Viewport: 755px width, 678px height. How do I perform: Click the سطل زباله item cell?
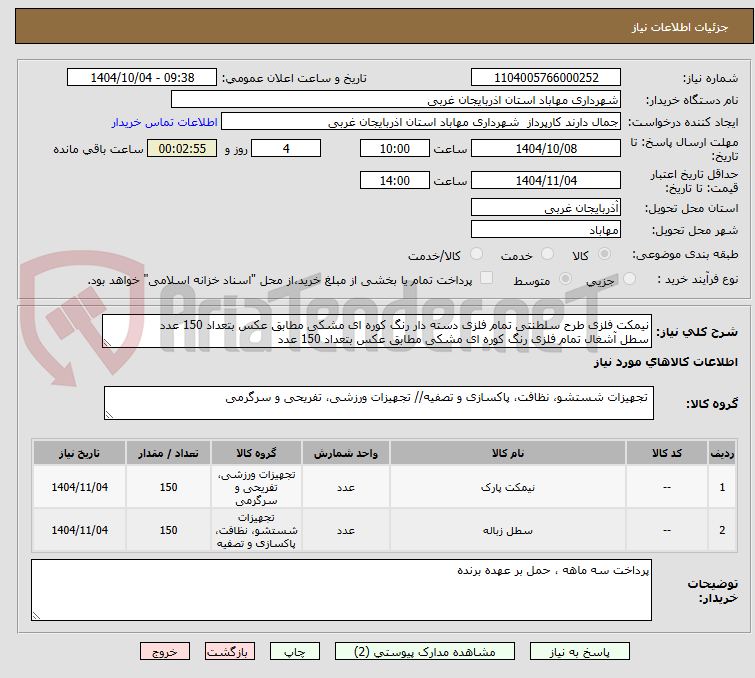pos(508,530)
